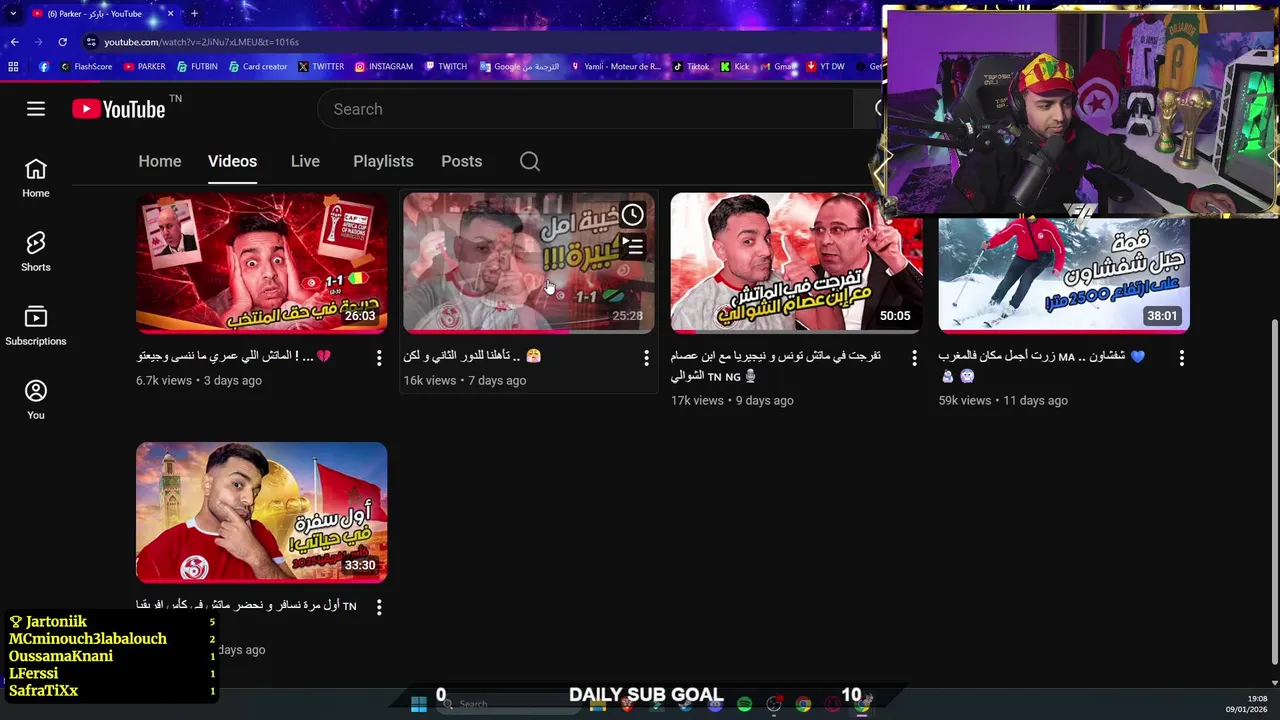Viewport: 1280px width, 720px height.
Task: Open the TWITCH bookmark
Action: [x=445, y=67]
